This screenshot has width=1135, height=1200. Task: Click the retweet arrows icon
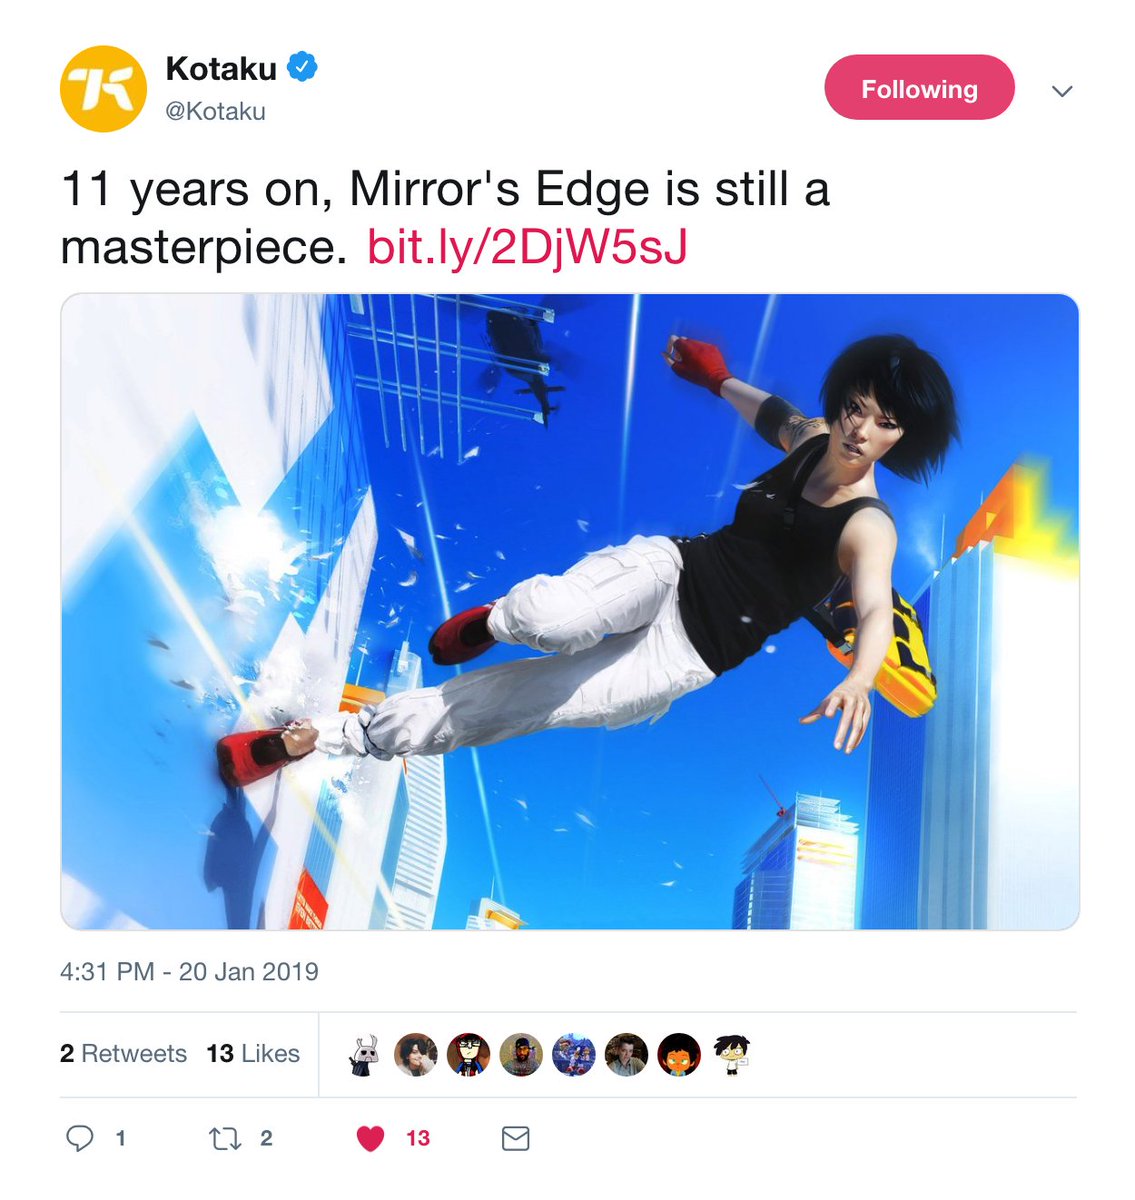224,1138
